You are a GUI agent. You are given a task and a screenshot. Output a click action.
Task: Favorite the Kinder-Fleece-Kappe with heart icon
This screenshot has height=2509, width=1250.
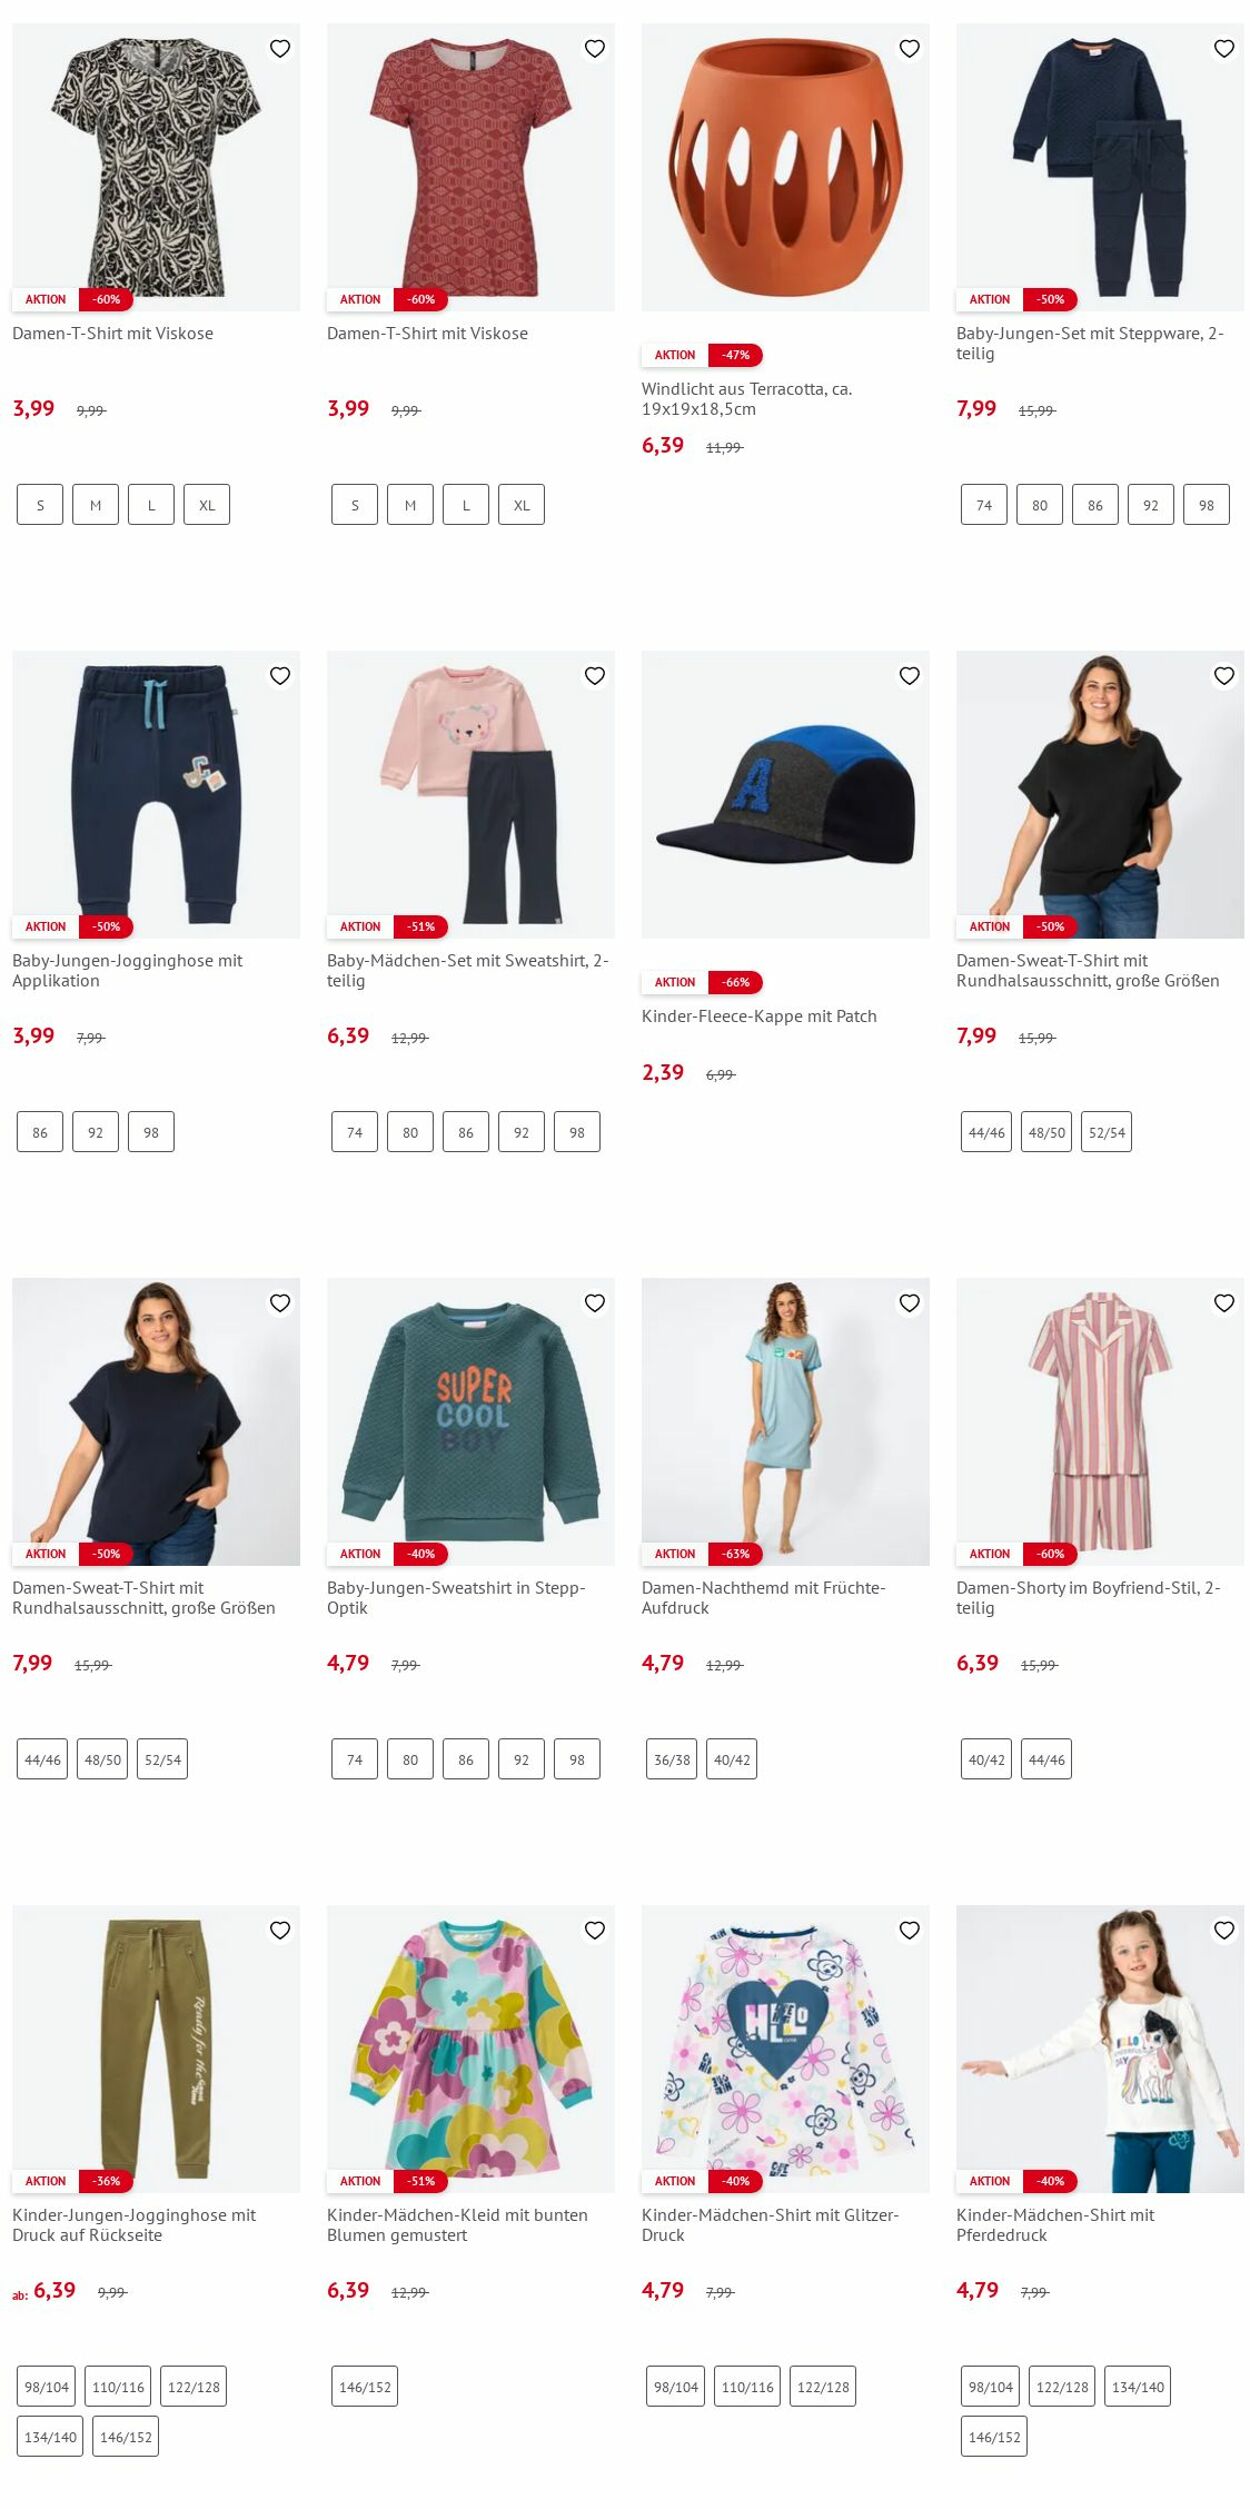(909, 676)
